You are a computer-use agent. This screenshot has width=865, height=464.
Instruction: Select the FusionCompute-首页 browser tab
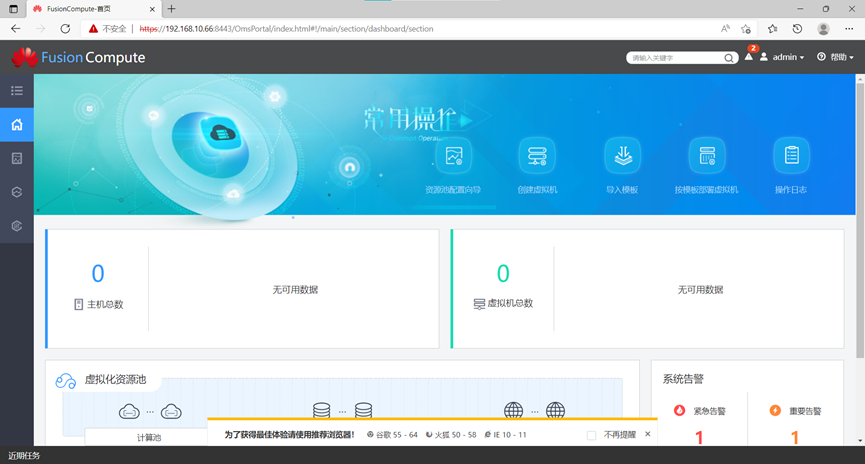[93, 9]
